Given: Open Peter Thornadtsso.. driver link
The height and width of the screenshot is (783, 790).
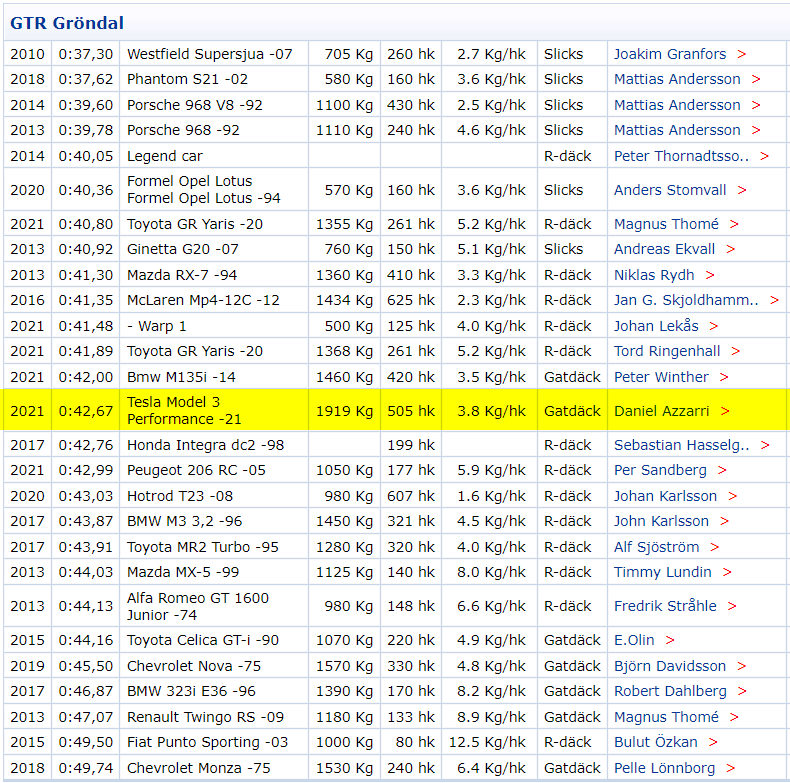Looking at the screenshot, I should pos(681,156).
